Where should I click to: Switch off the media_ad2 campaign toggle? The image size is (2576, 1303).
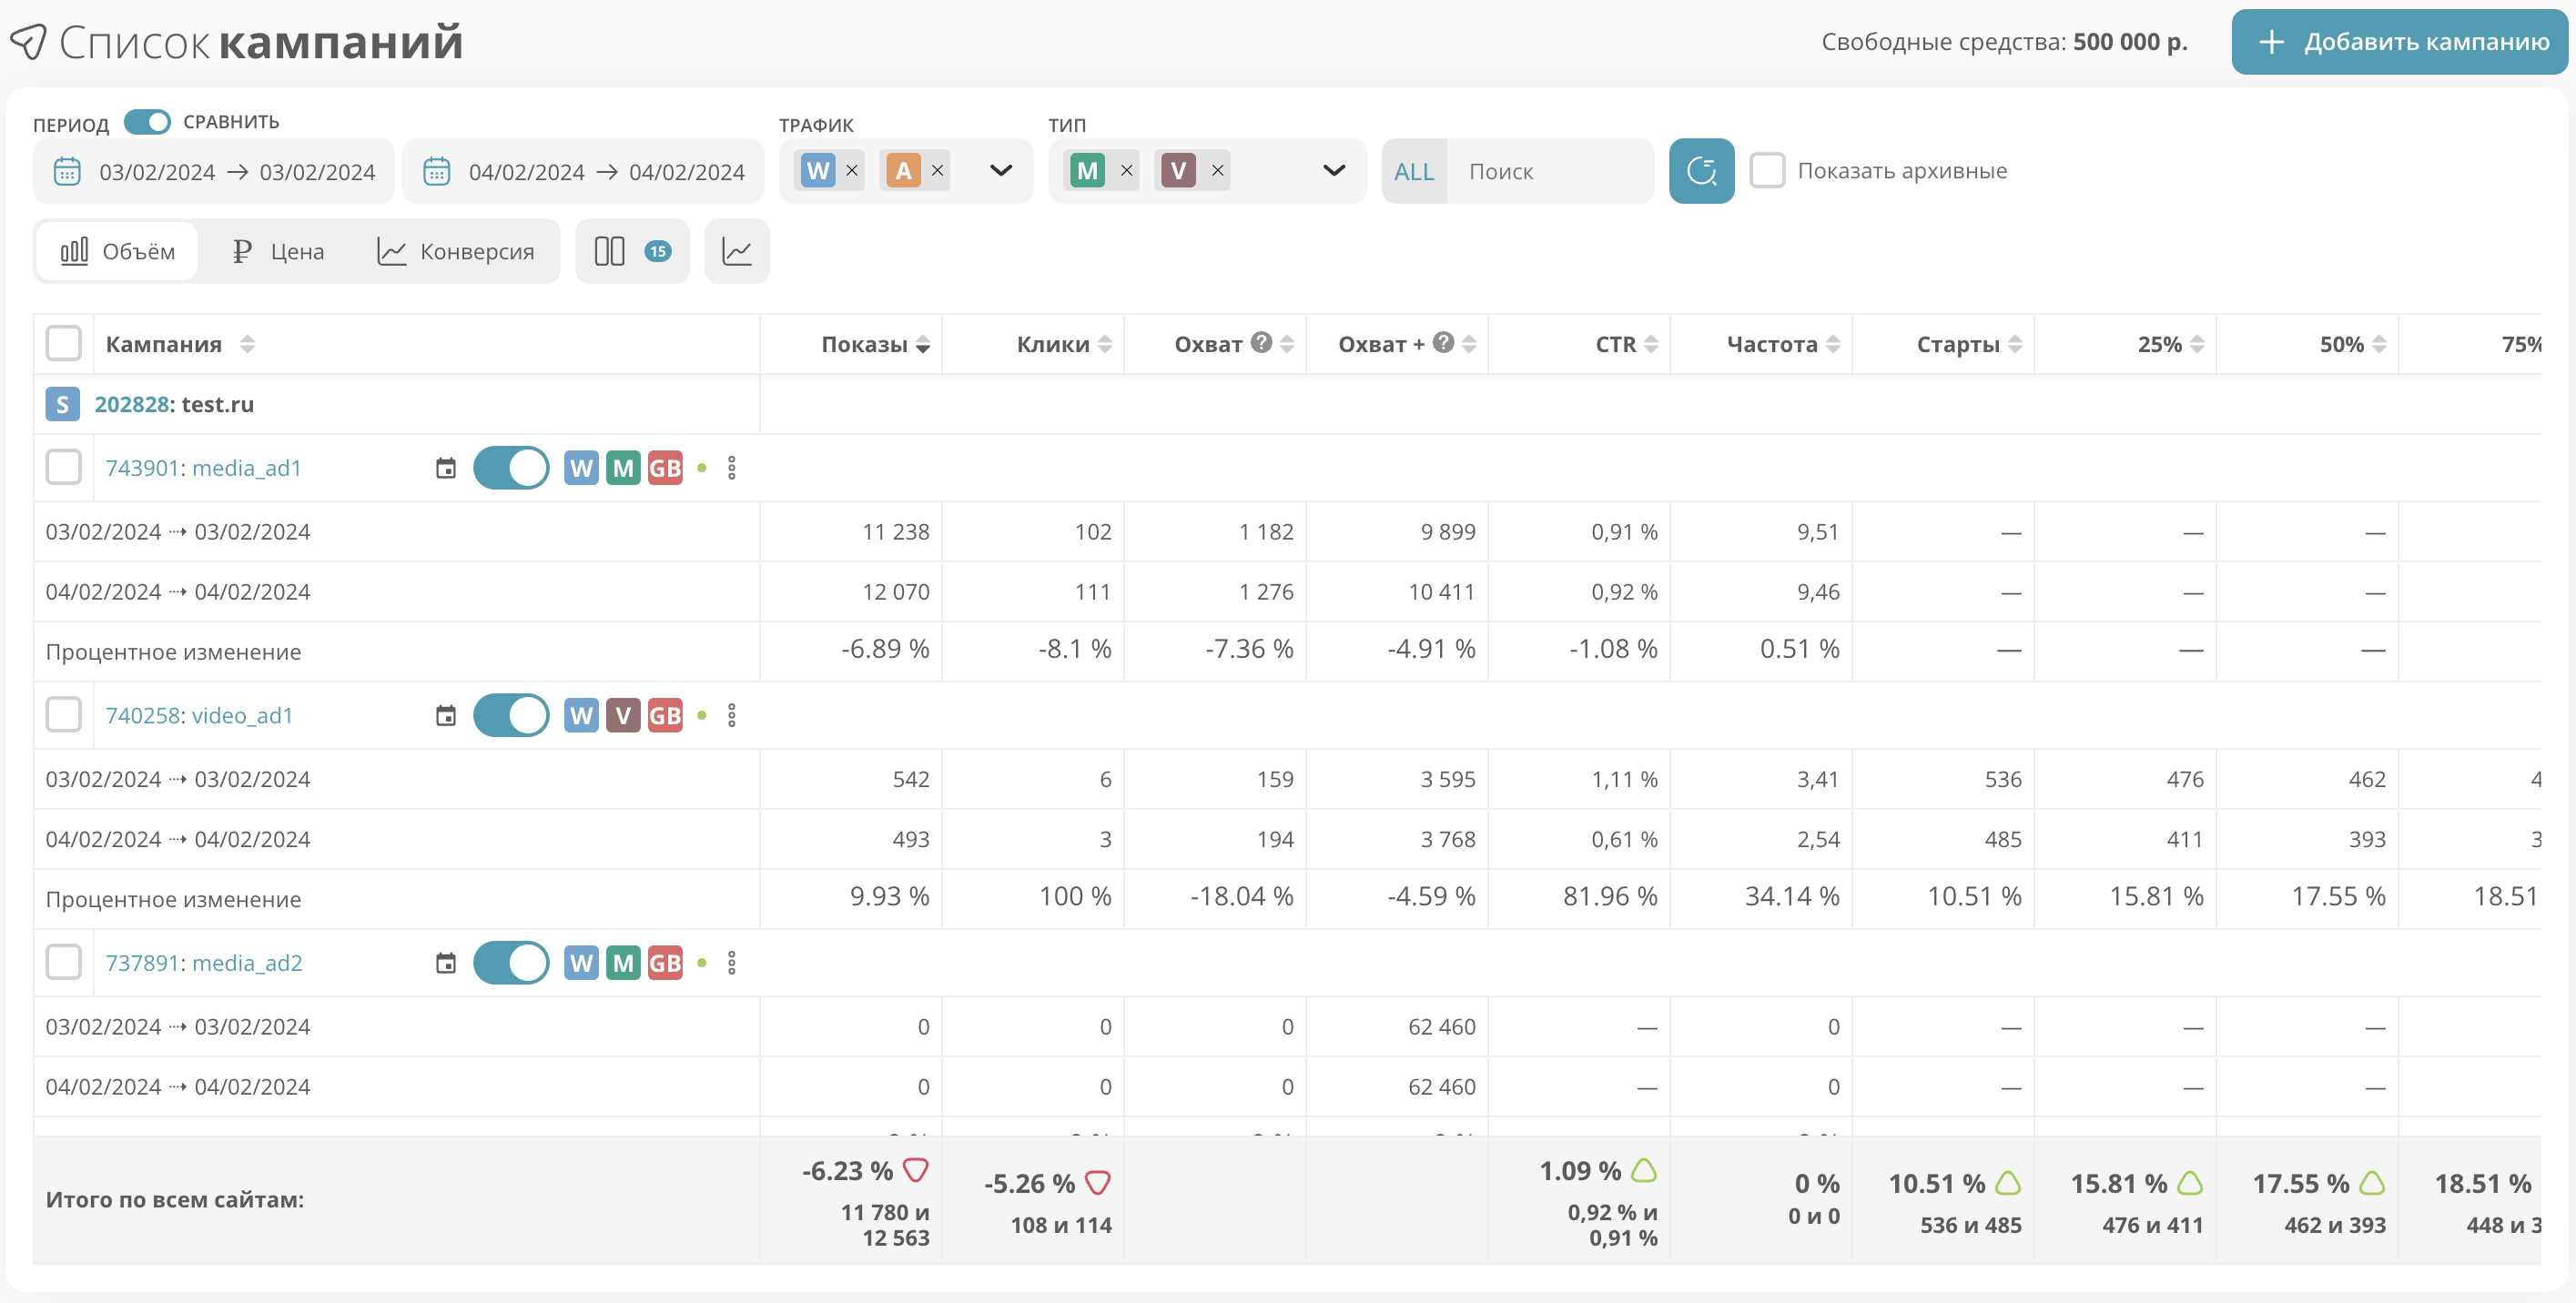[511, 963]
